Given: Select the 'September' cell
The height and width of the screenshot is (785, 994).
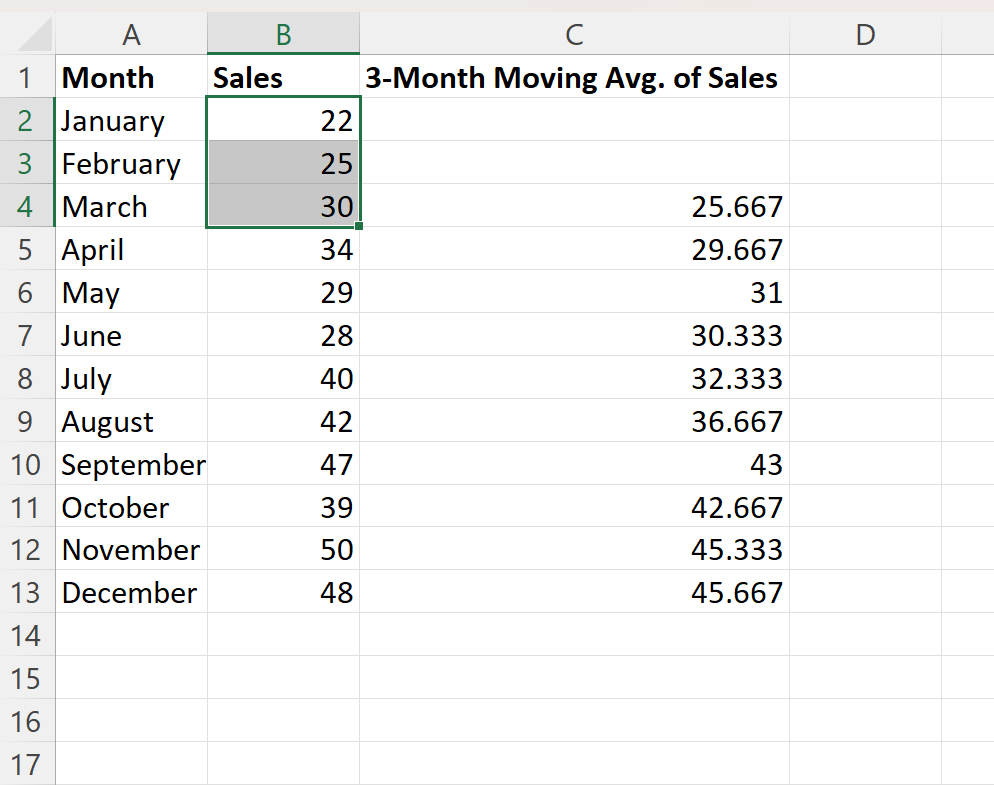Looking at the screenshot, I should [131, 464].
